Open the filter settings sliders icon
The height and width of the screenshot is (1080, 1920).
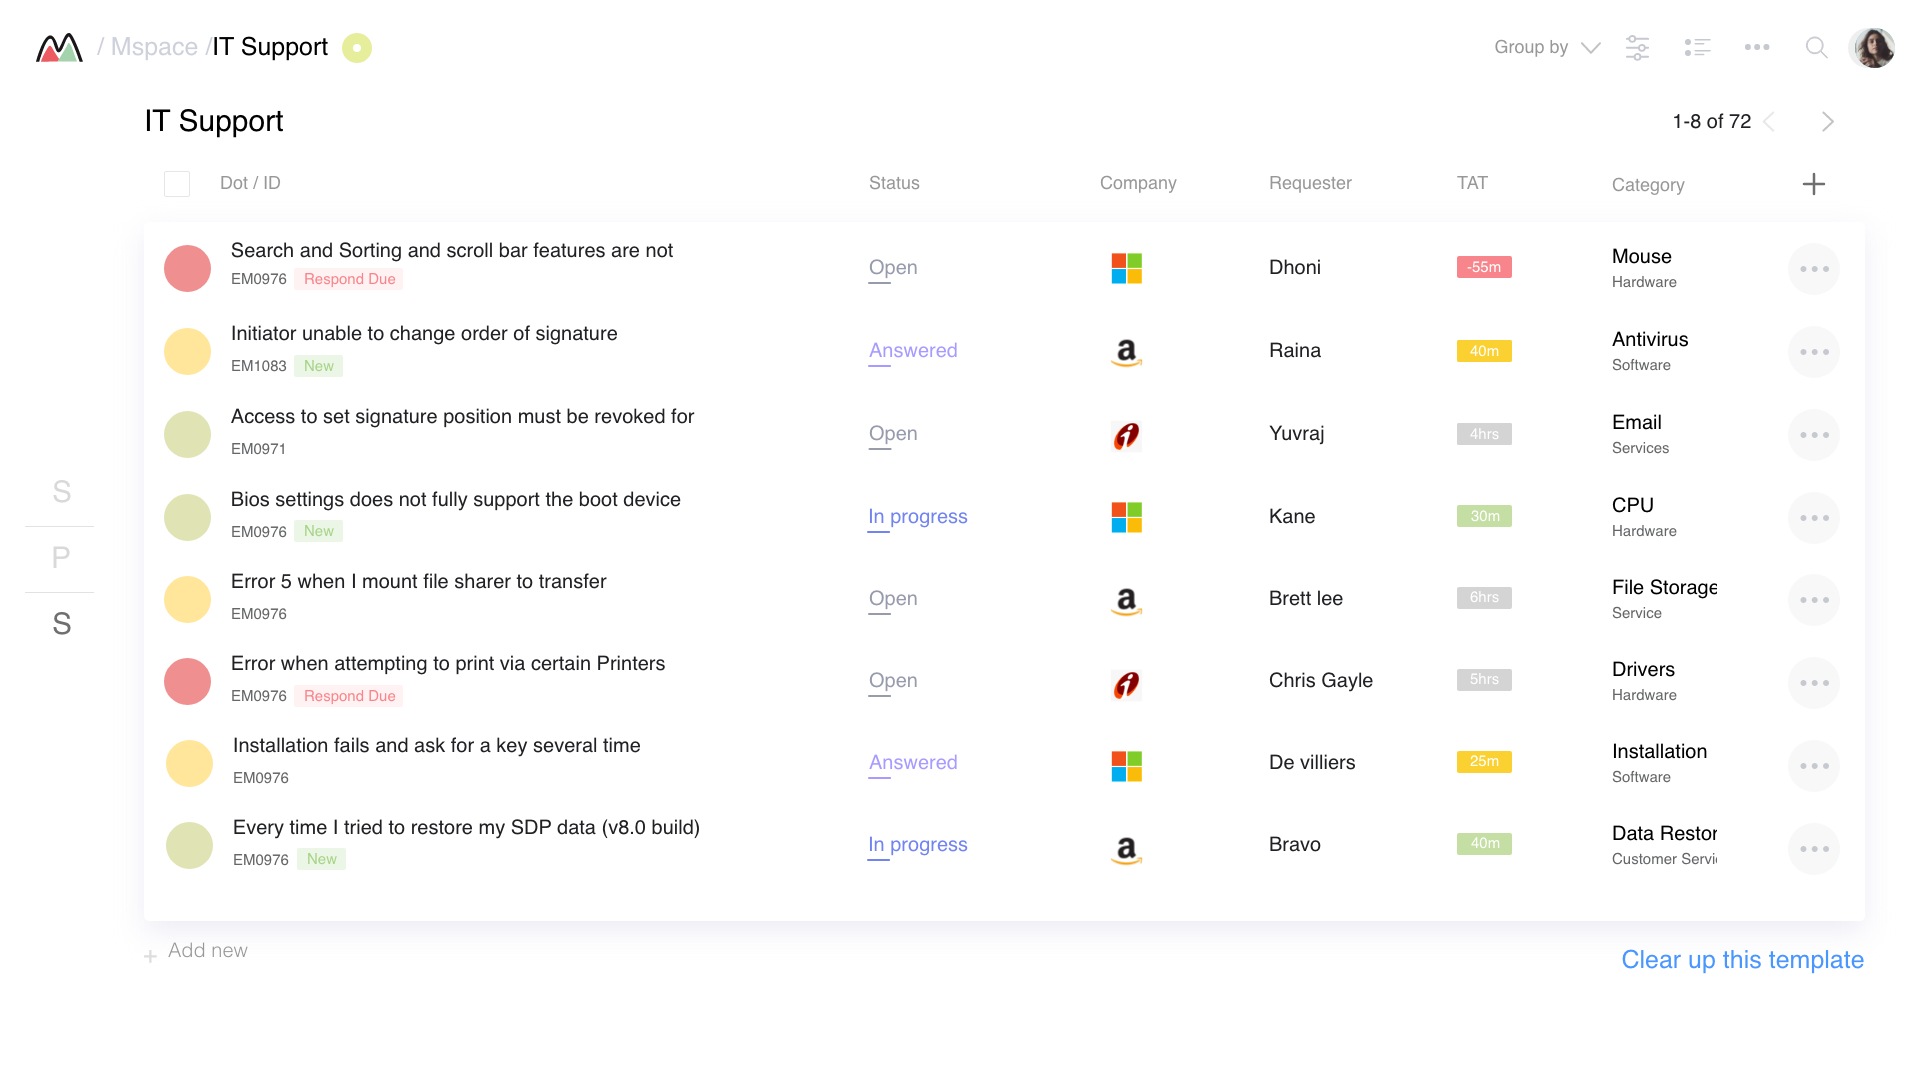(1637, 47)
